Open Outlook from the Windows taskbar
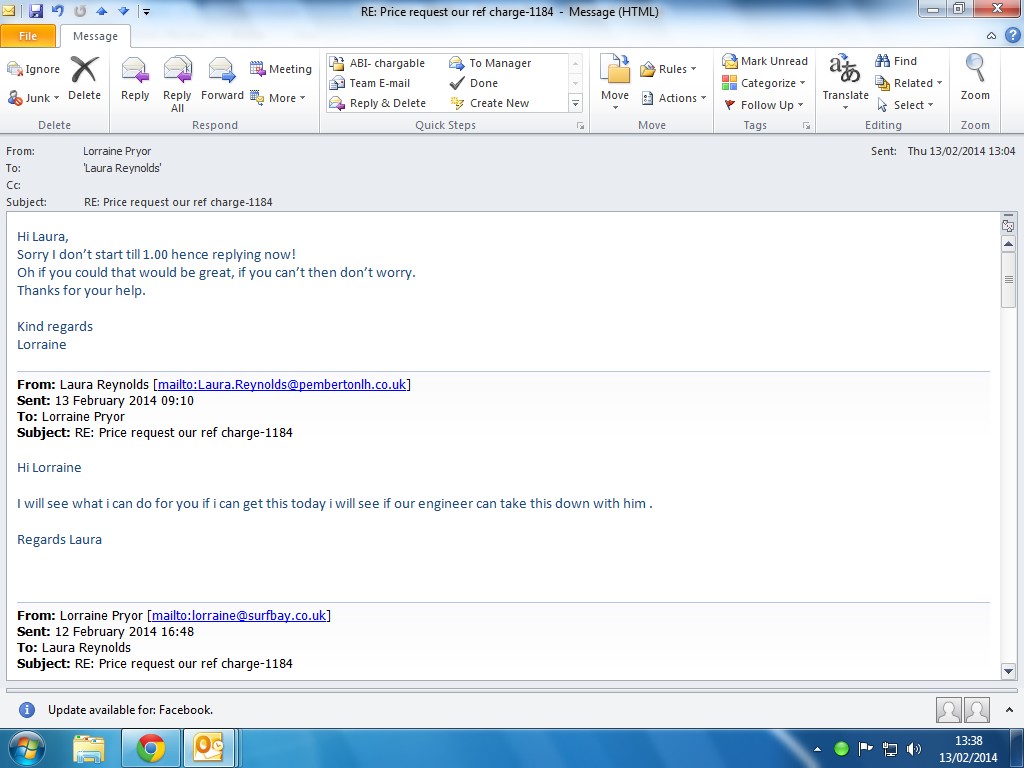 [212, 748]
